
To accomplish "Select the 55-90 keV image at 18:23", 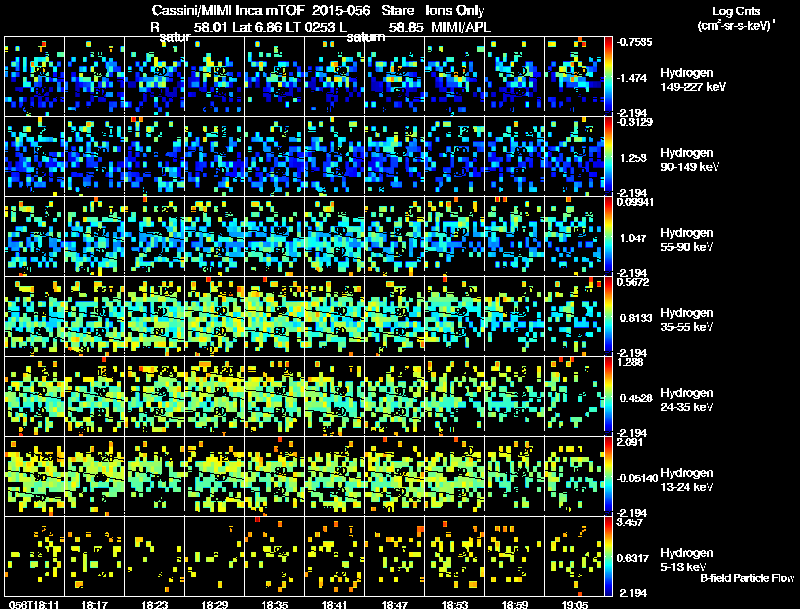I will [x=155, y=236].
